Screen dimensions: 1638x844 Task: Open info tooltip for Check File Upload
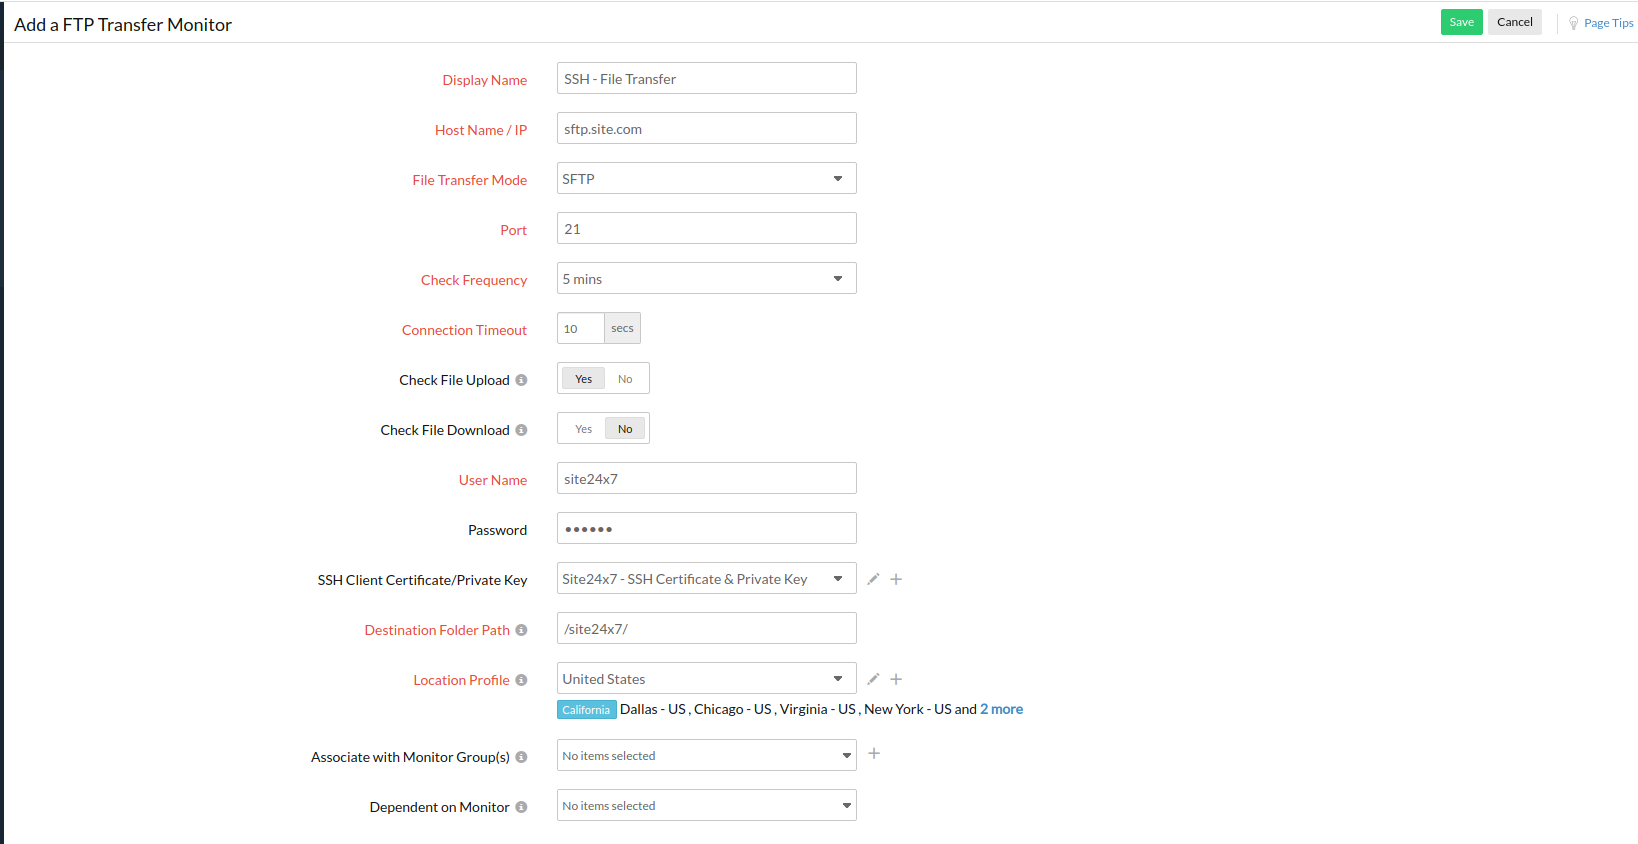[521, 380]
